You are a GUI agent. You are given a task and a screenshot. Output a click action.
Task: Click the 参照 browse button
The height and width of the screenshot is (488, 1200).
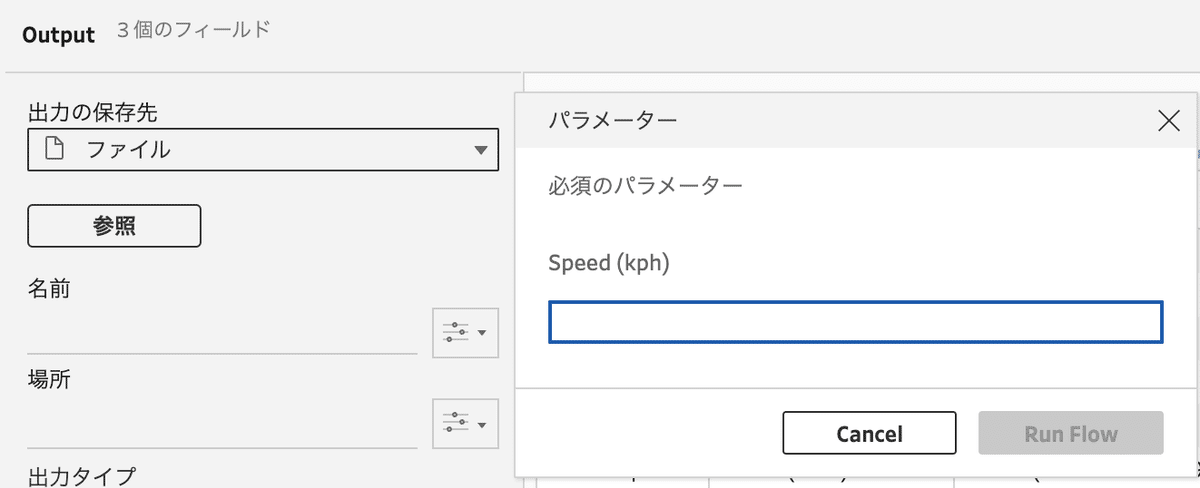coord(114,226)
